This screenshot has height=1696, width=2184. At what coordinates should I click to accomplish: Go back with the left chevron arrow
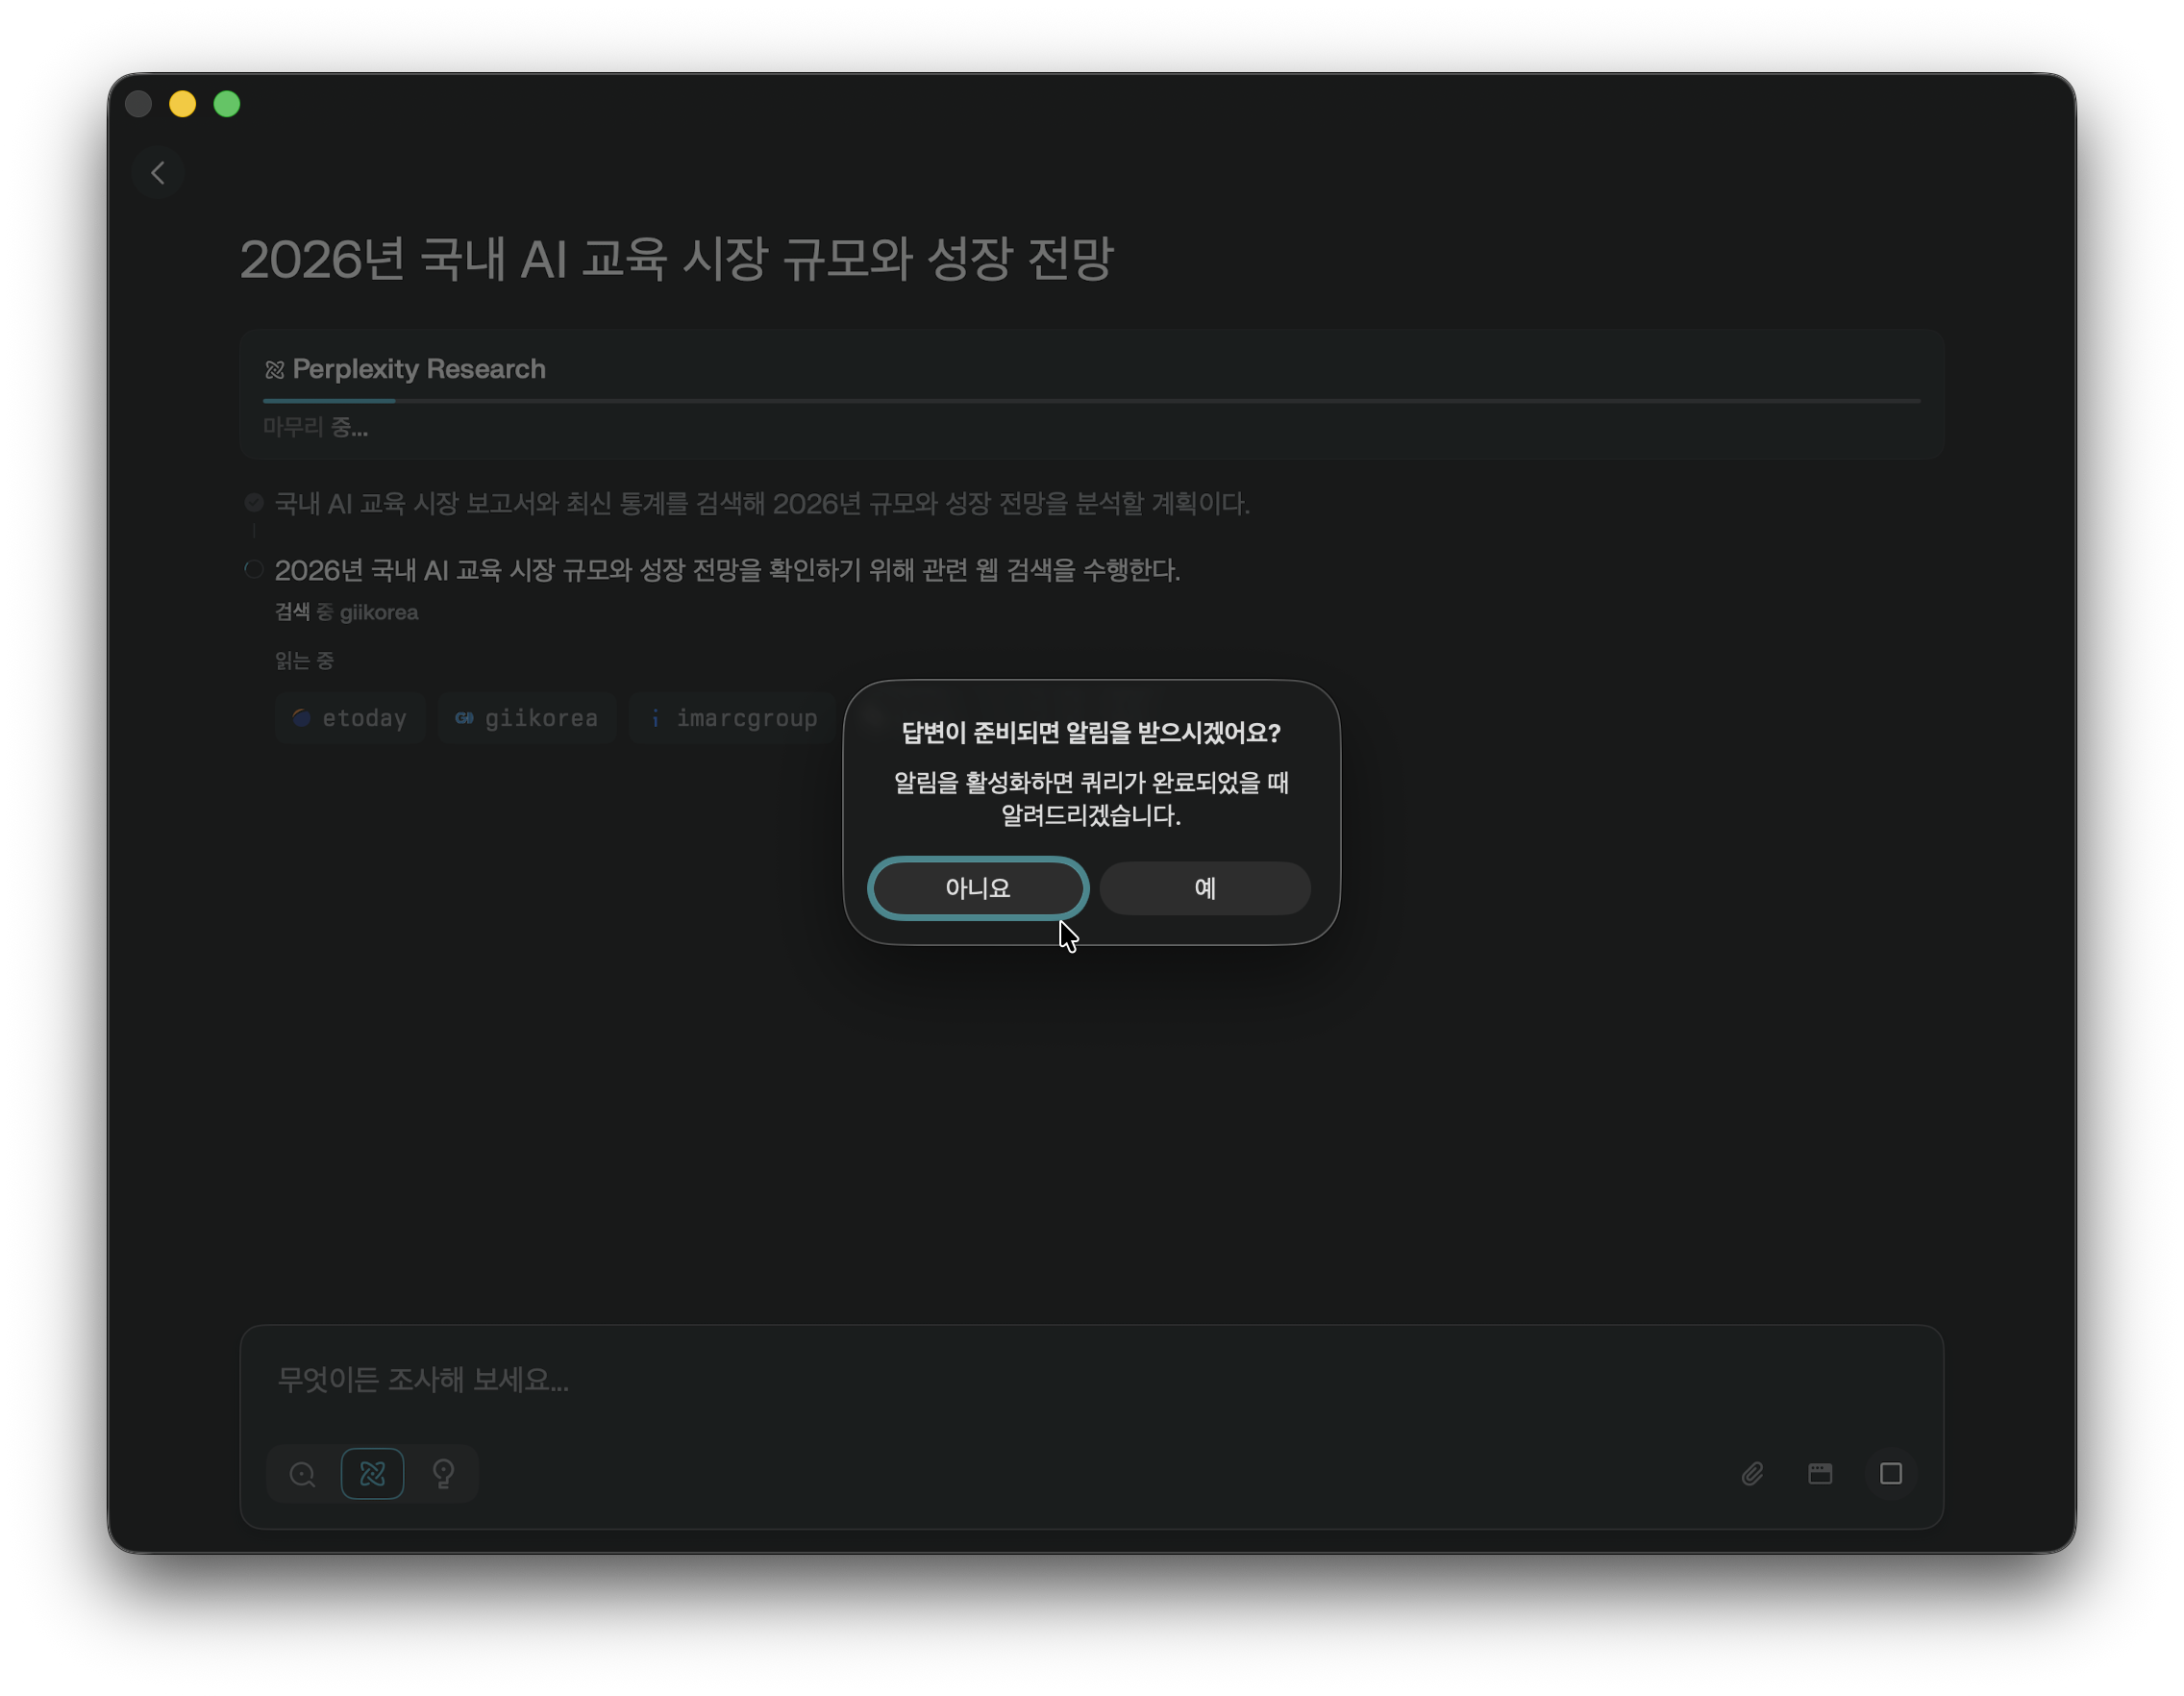tap(158, 173)
